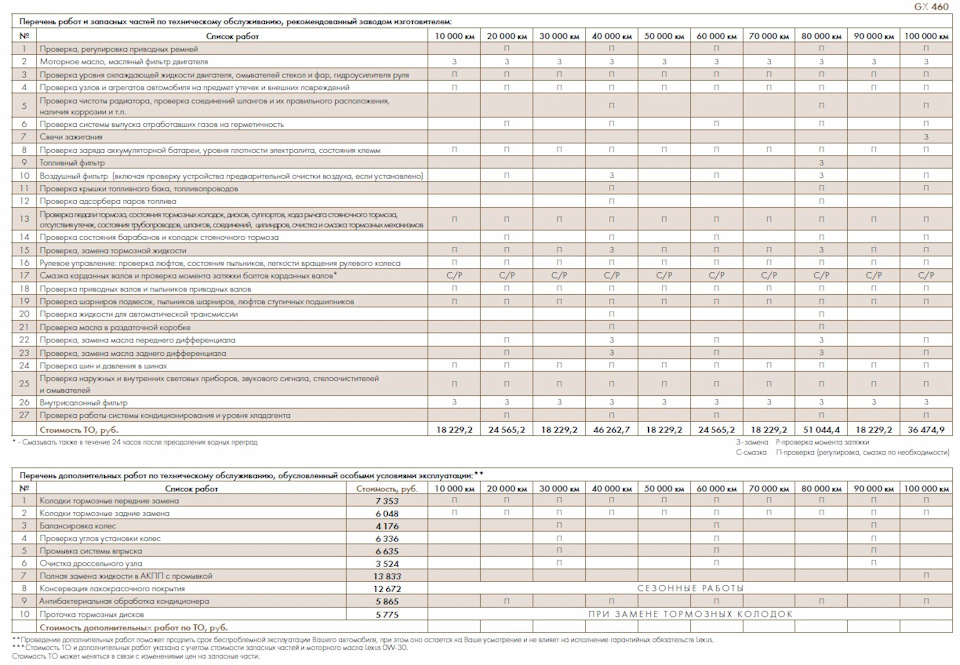Click the 'GX 460' model title
960x665 pixels.
pos(931,7)
